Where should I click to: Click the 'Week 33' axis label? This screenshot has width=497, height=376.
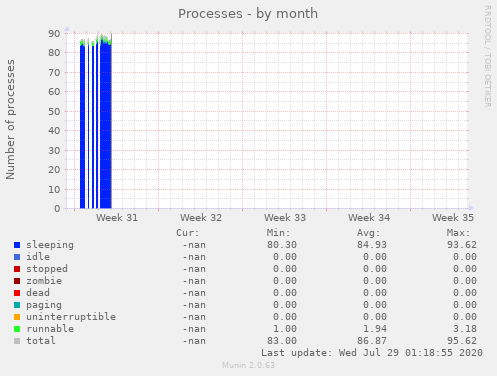pos(285,218)
